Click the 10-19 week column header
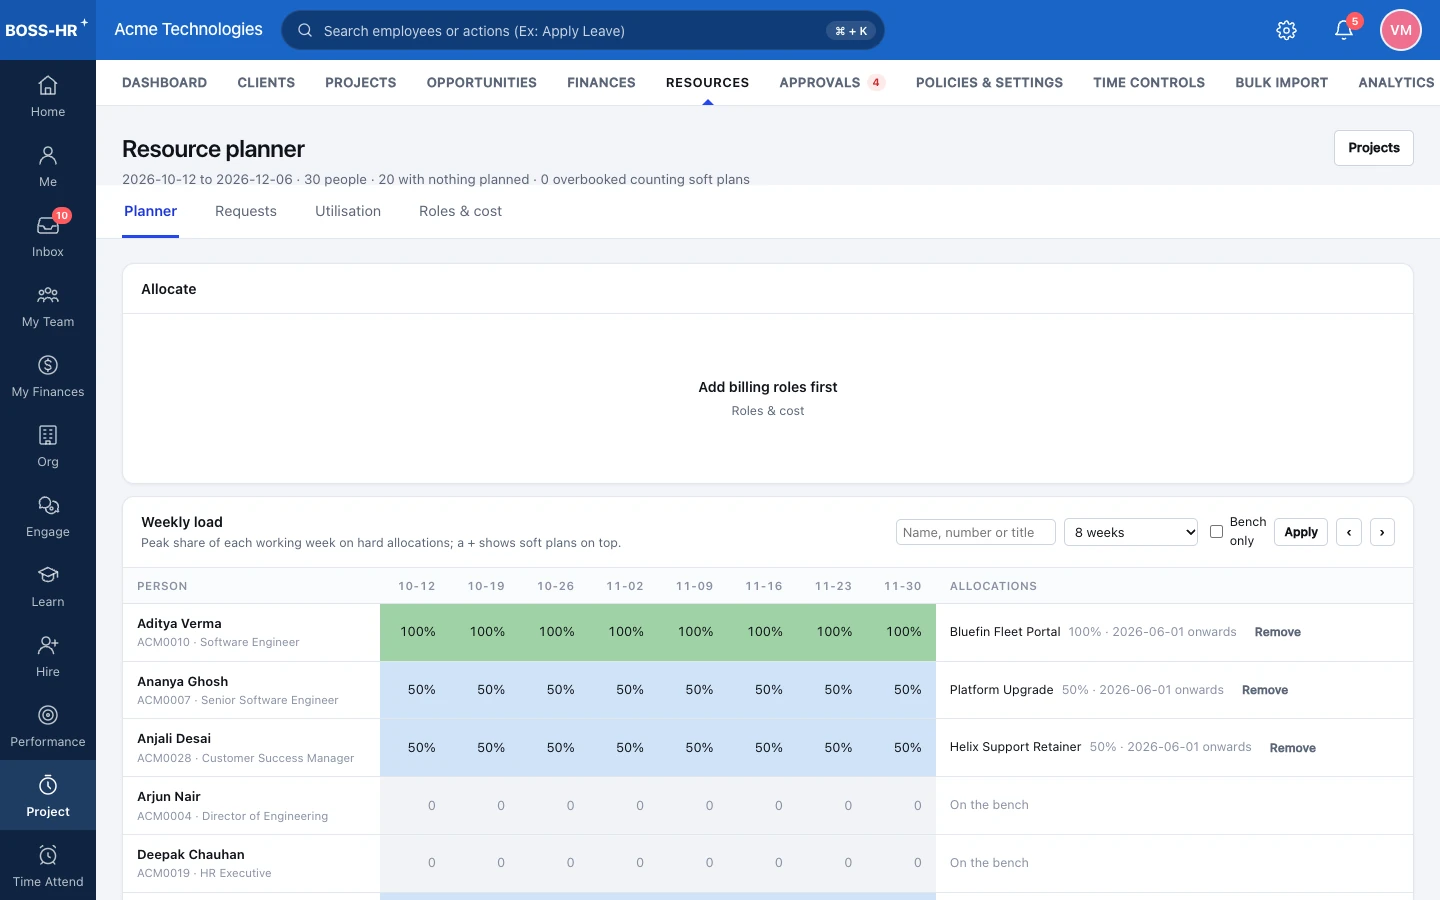1440x900 pixels. point(486,586)
